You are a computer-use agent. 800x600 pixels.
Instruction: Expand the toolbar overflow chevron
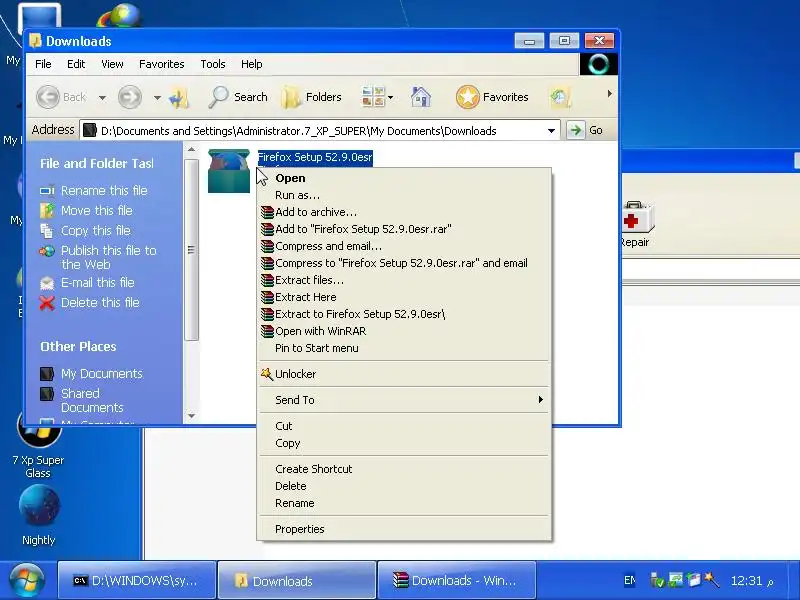pyautogui.click(x=609, y=94)
